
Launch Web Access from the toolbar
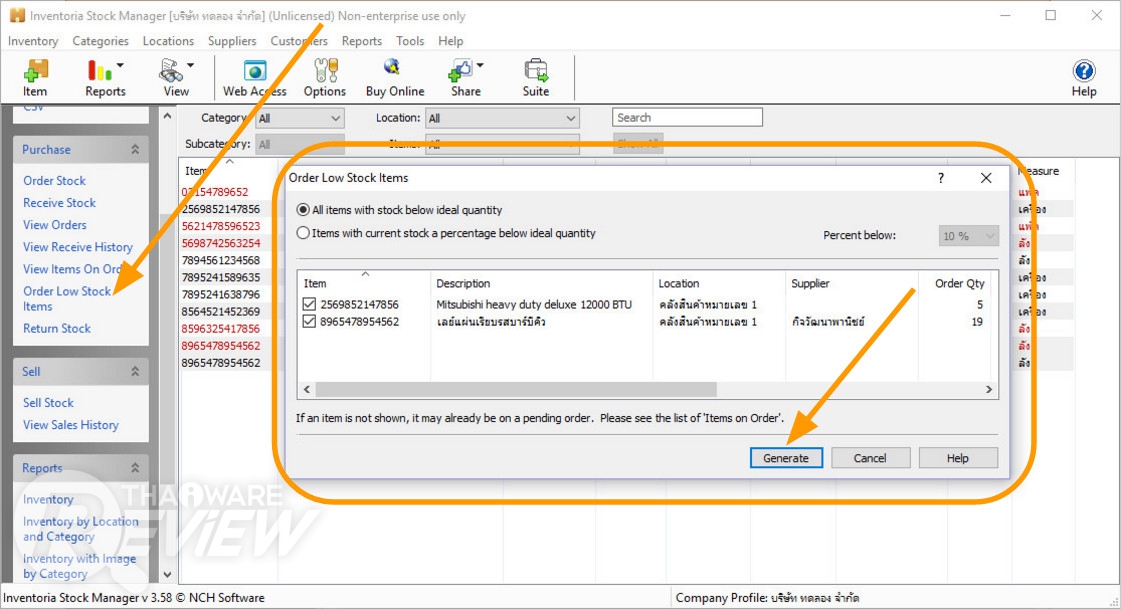(255, 77)
